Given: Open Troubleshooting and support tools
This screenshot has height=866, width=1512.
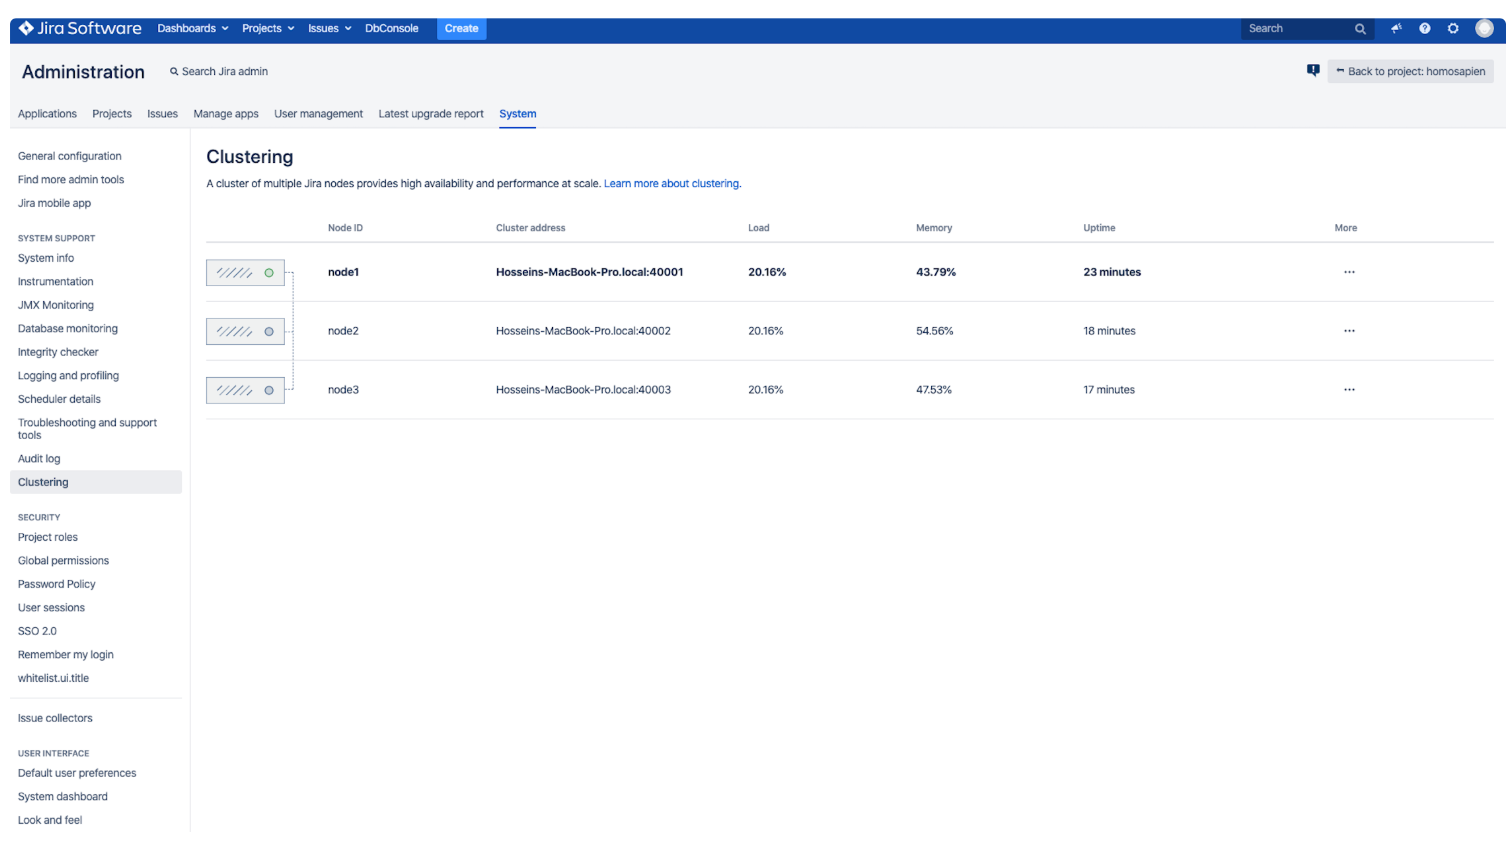Looking at the screenshot, I should (x=87, y=429).
